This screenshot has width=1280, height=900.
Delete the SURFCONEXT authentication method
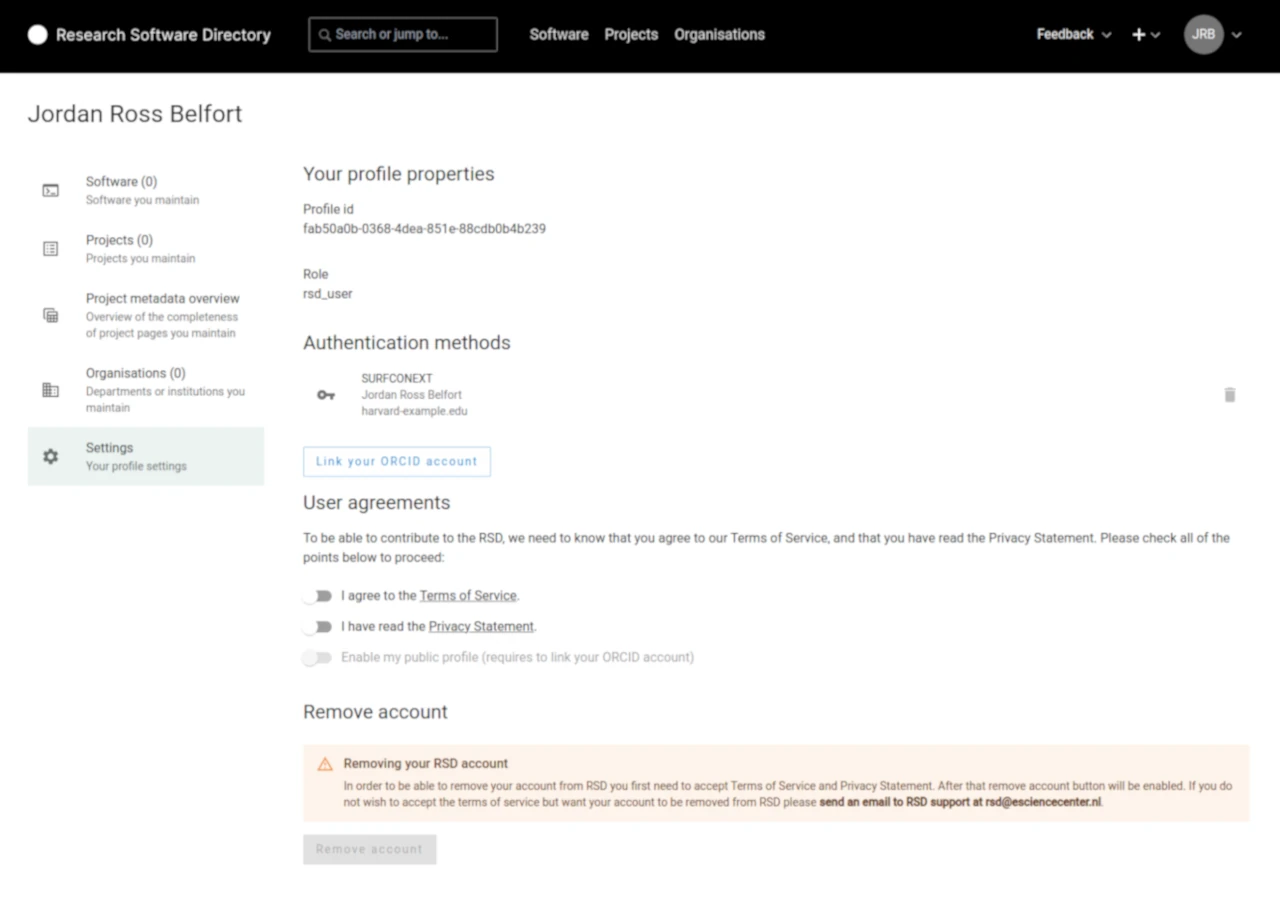pos(1229,395)
